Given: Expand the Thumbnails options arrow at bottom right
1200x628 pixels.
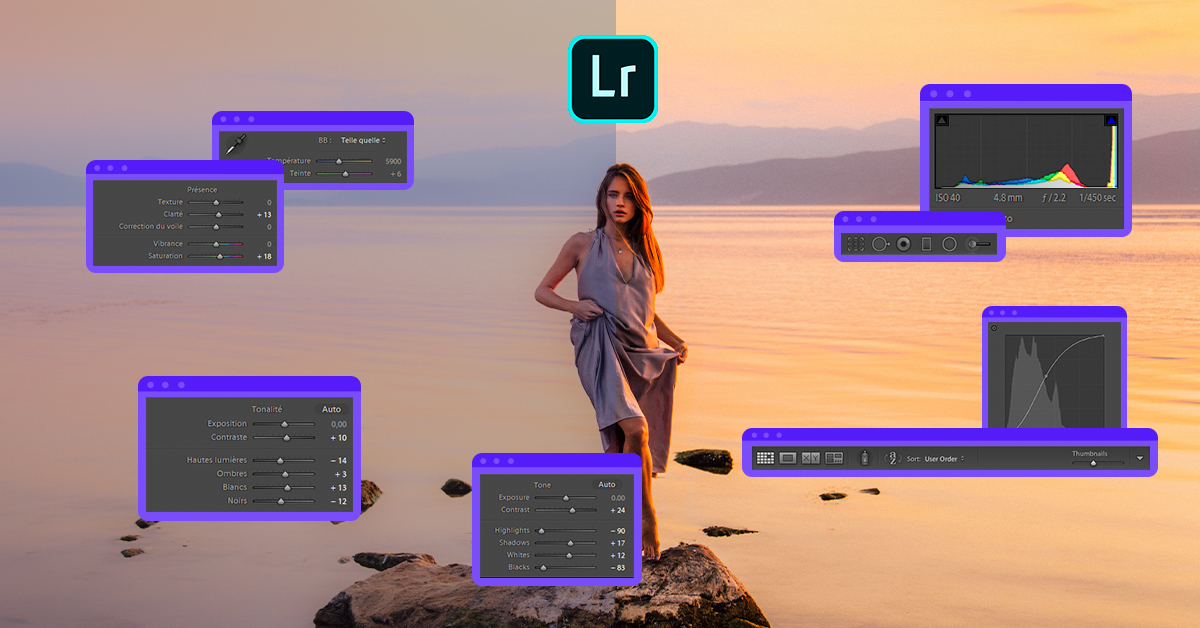Looking at the screenshot, I should (1139, 456).
